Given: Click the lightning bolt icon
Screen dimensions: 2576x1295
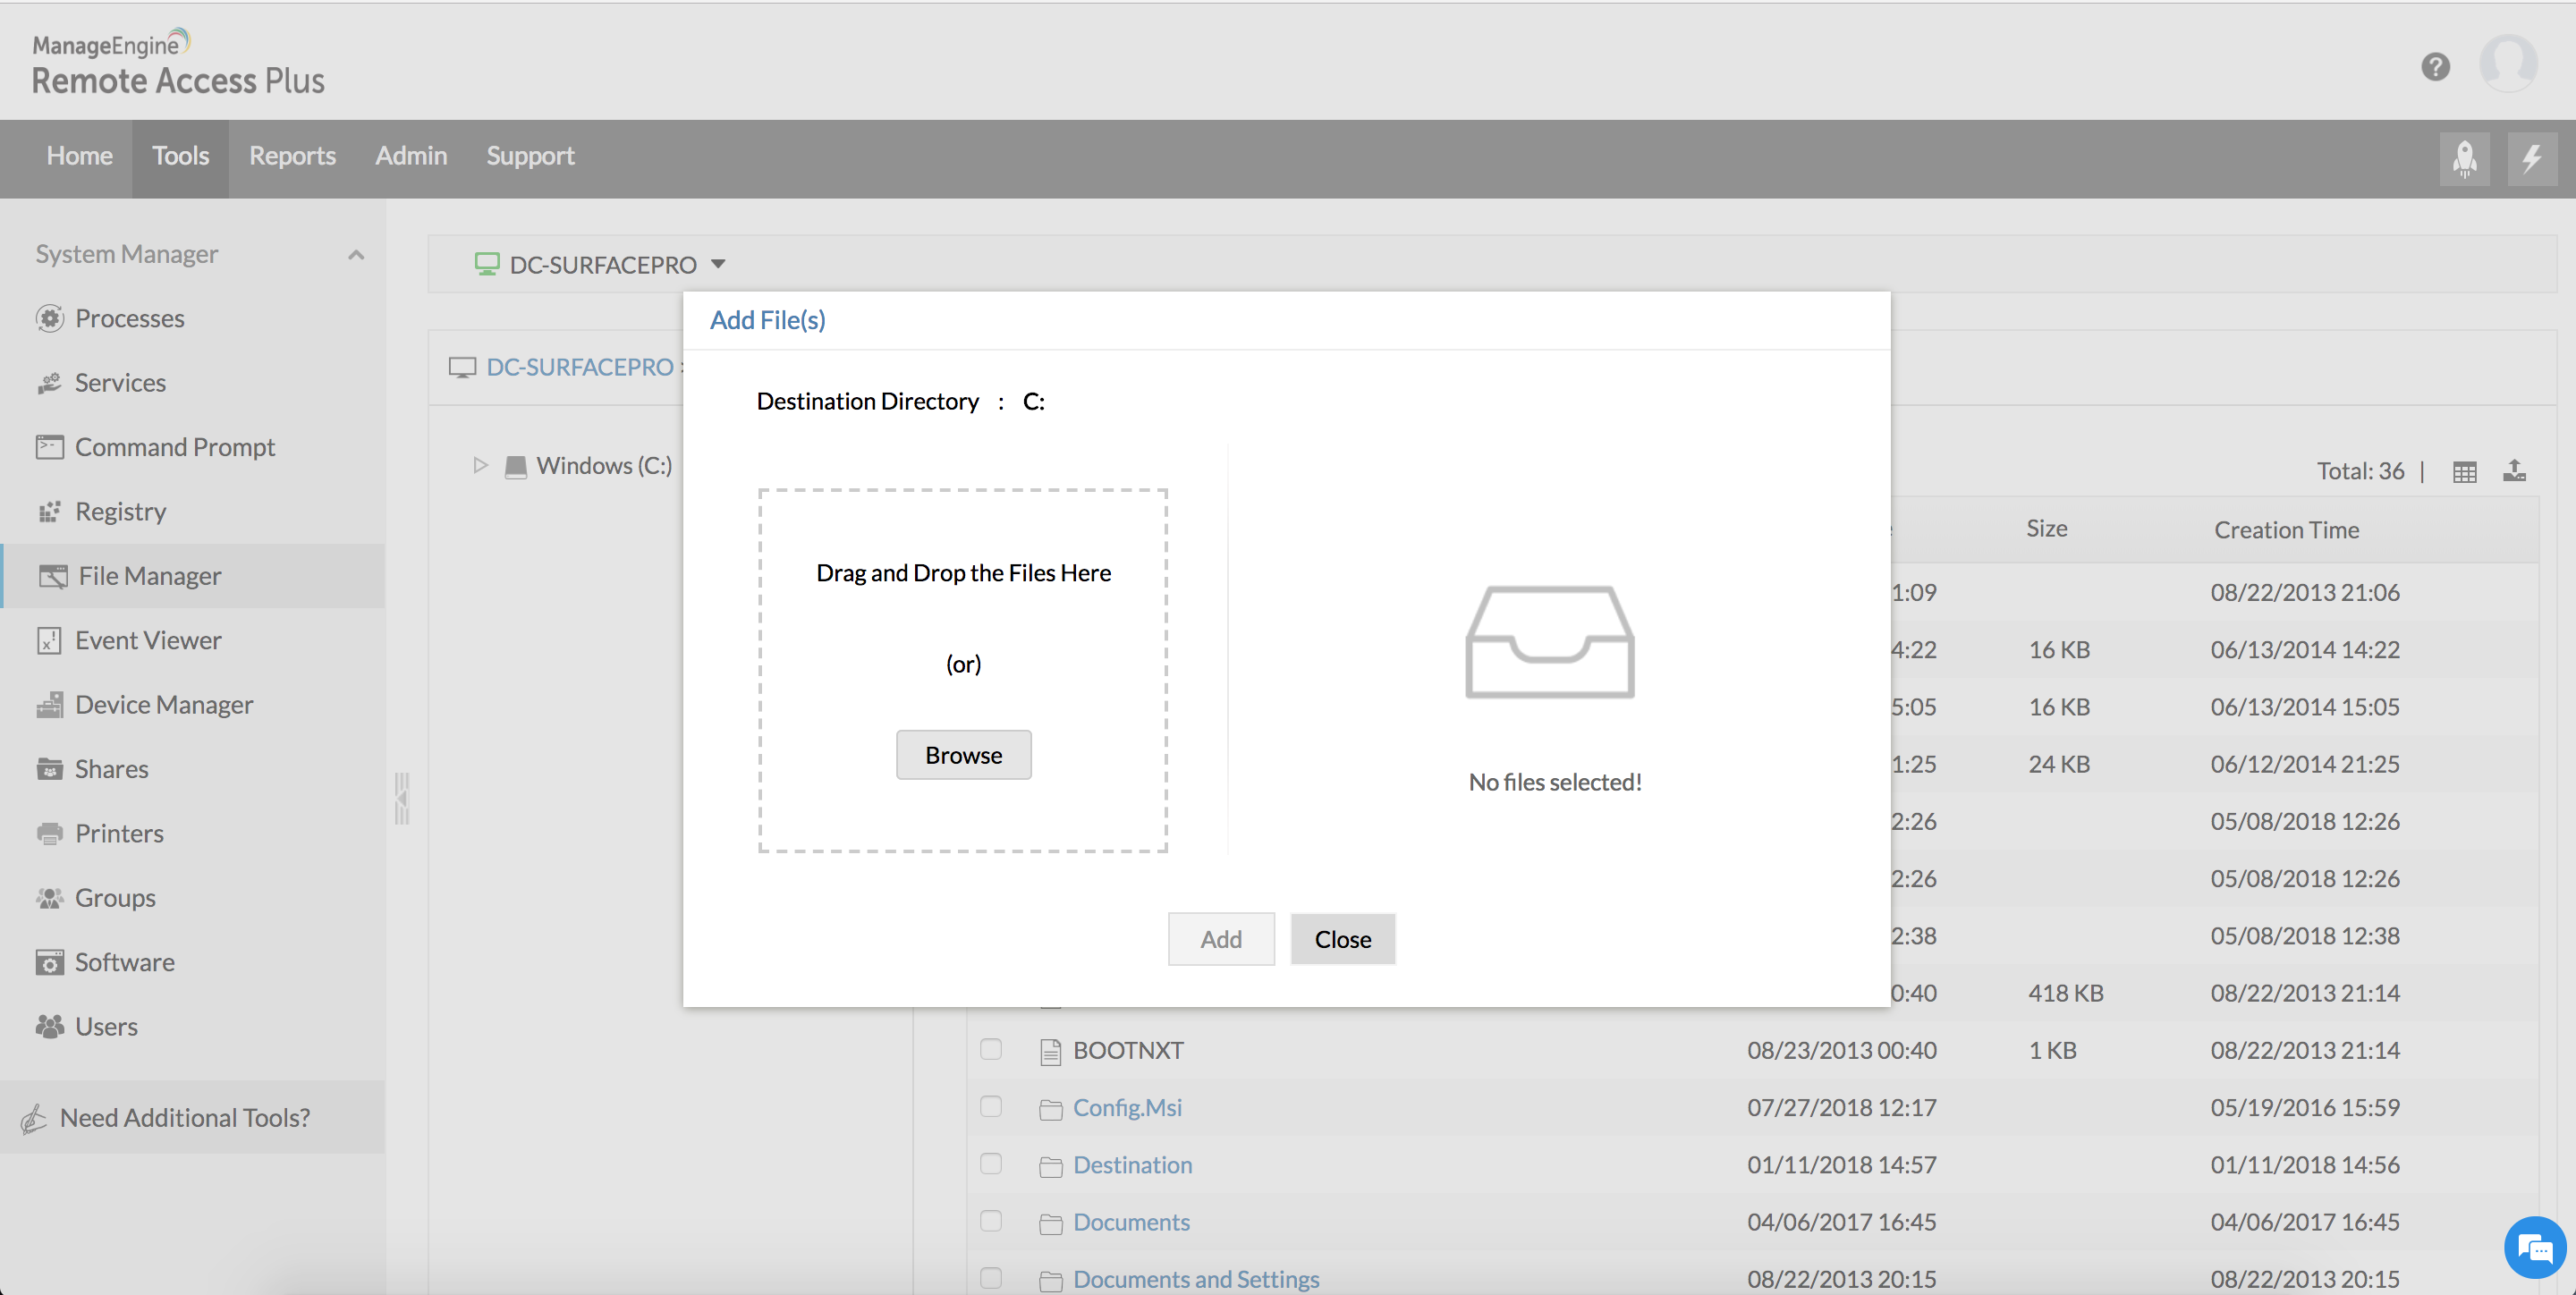Looking at the screenshot, I should pyautogui.click(x=2531, y=158).
